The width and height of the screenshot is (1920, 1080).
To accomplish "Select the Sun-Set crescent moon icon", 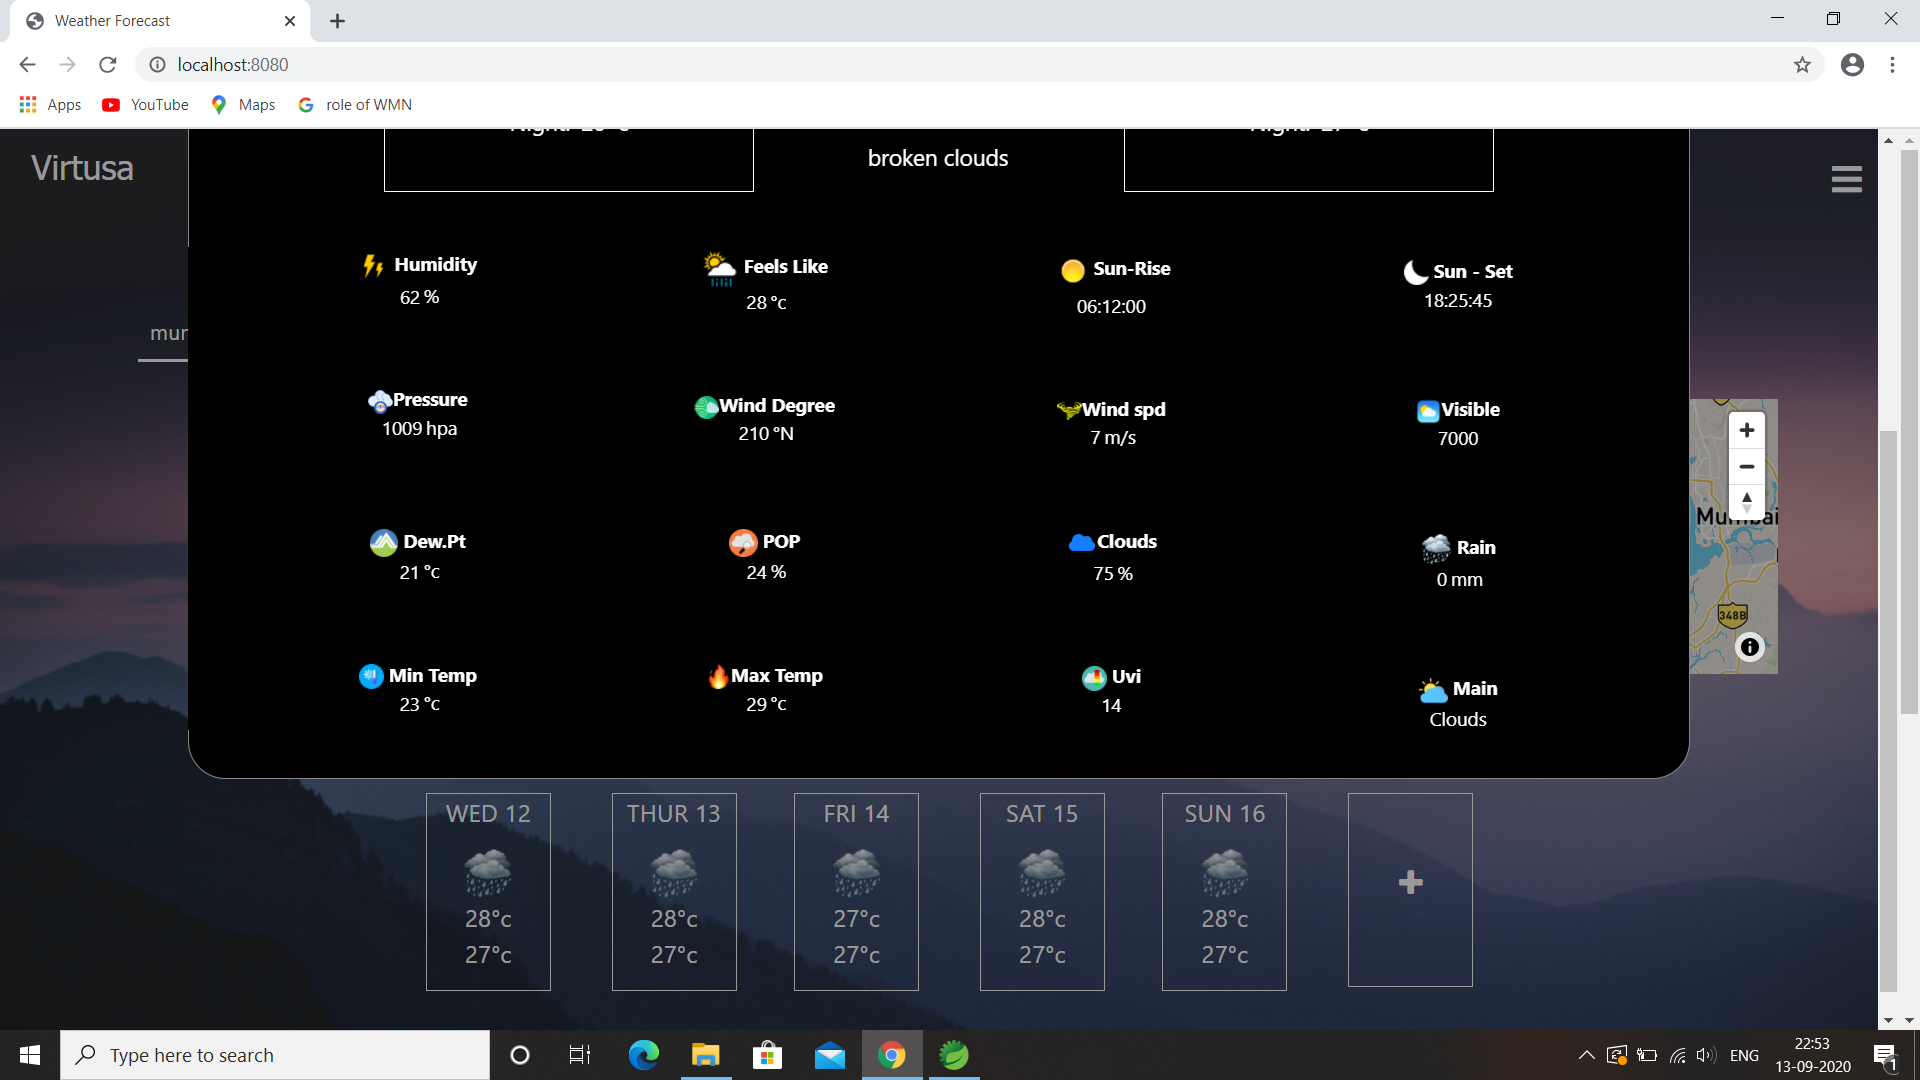I will pos(1413,271).
